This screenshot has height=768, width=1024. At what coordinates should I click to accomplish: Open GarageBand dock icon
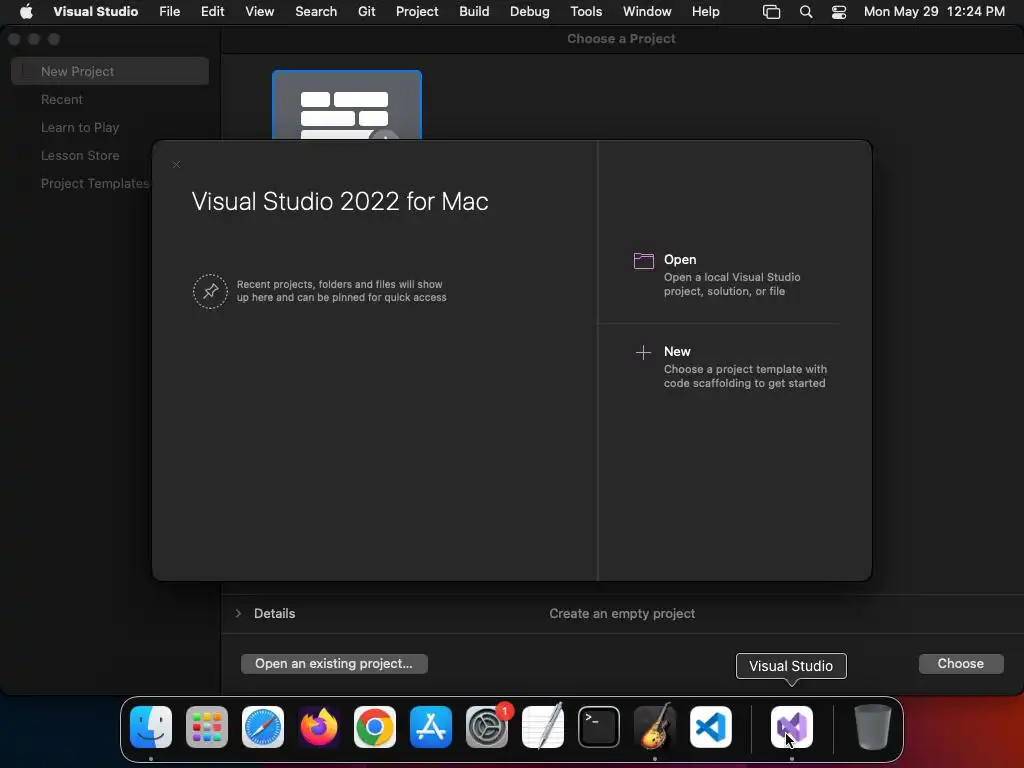(655, 727)
